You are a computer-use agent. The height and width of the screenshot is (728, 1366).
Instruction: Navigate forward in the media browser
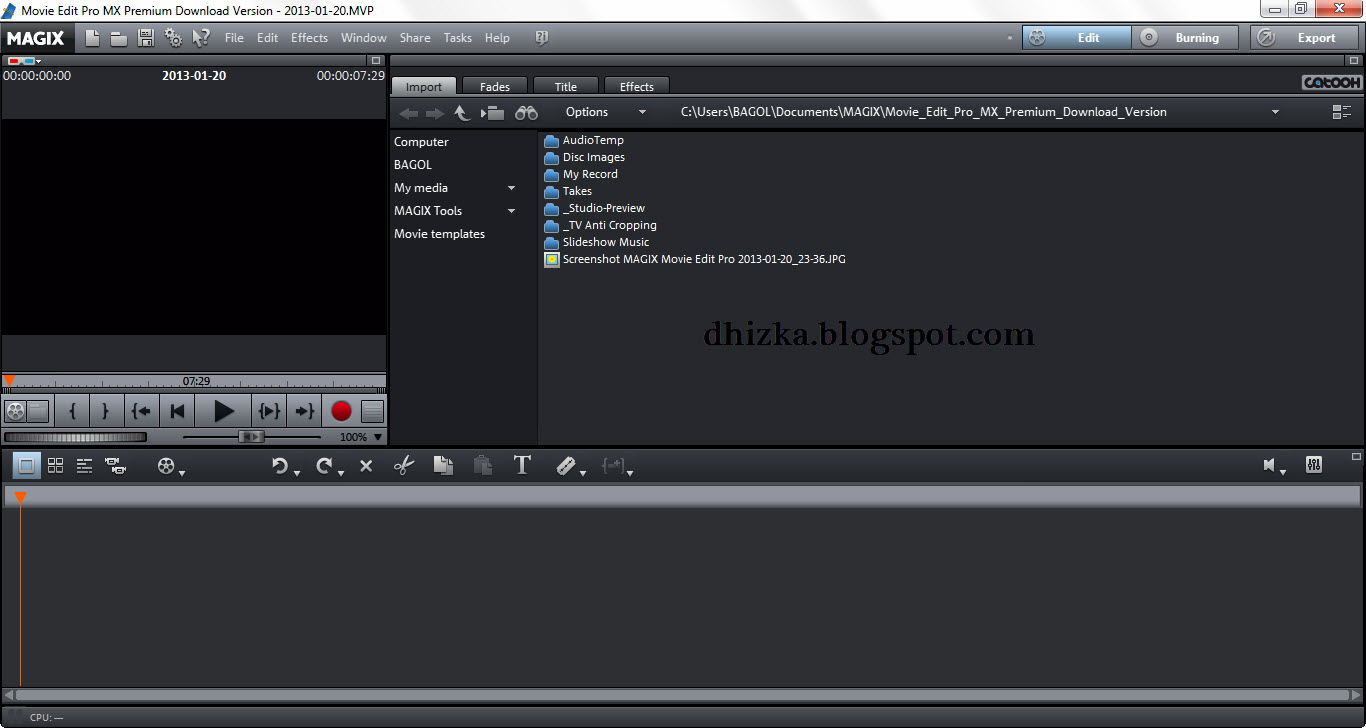click(x=434, y=113)
